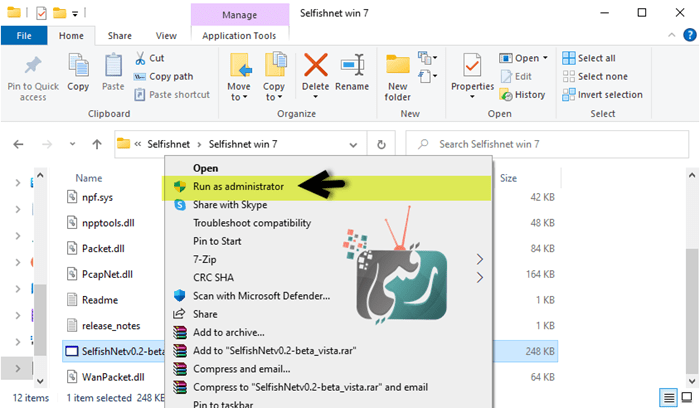Open recent locations dropdown arrow

click(x=72, y=144)
